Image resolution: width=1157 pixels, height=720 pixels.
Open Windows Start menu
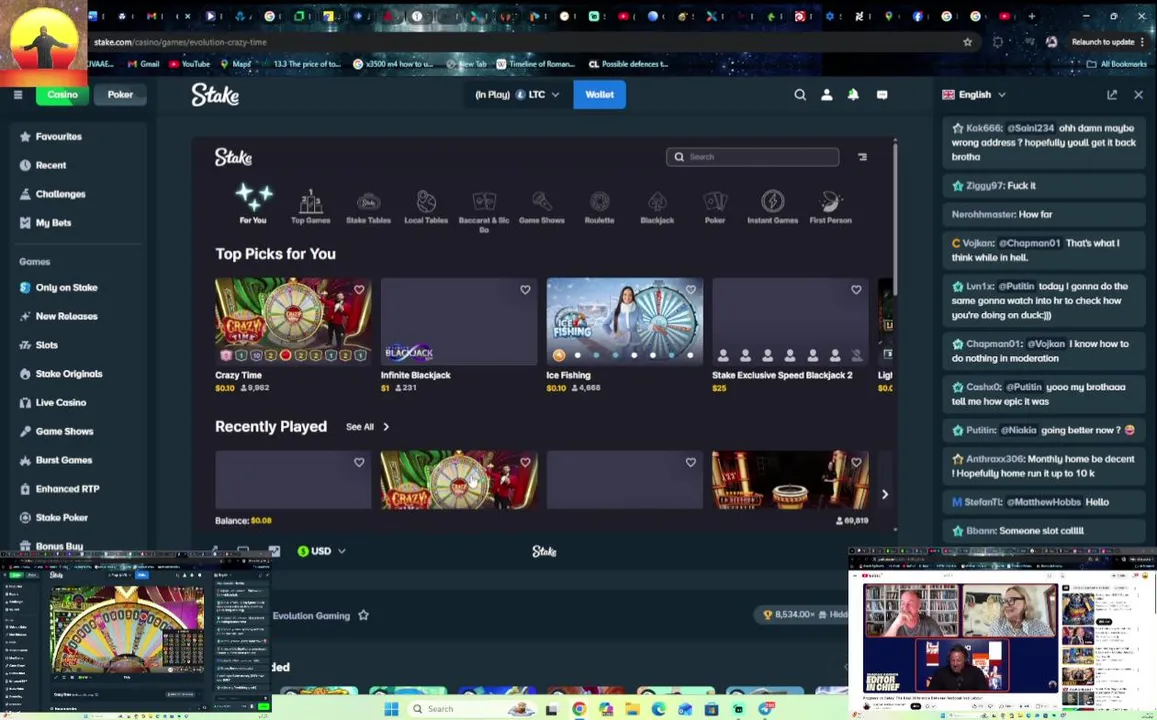click(391, 709)
